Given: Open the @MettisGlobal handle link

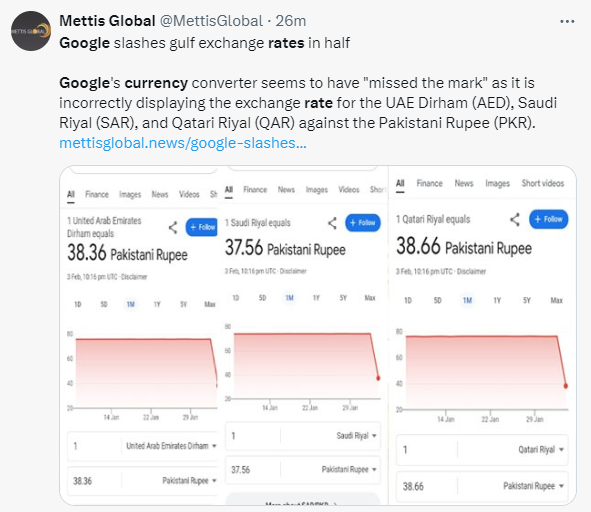Looking at the screenshot, I should [x=211, y=21].
